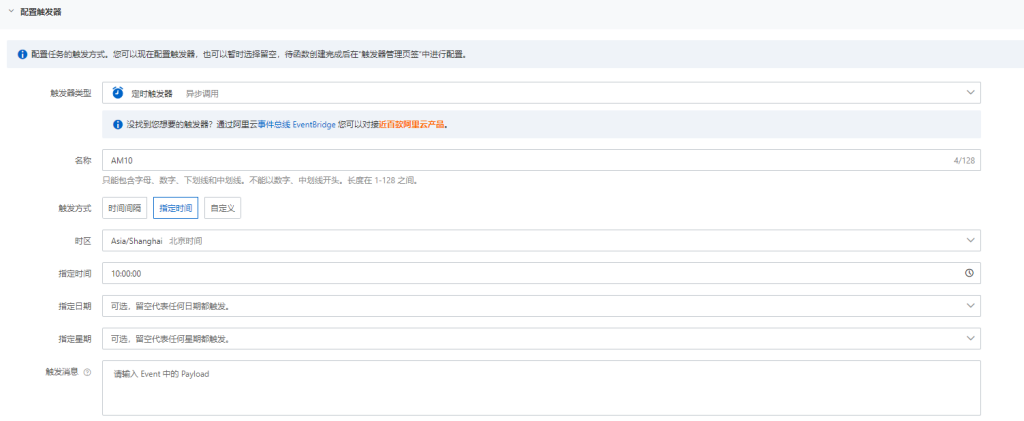Screen dimensions: 1024x421
Task: Select the 指定时间 trigger mode
Action: (x=176, y=208)
